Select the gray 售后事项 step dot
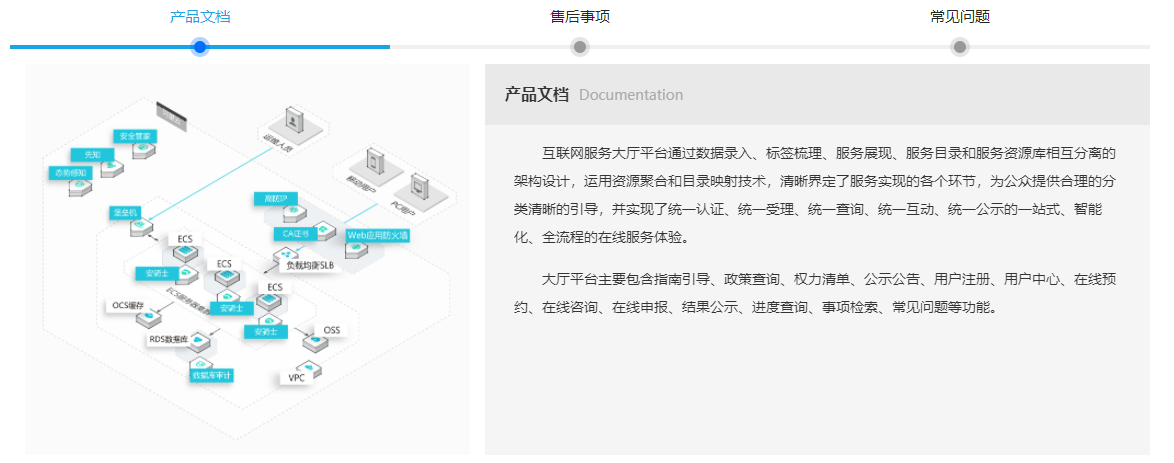The height and width of the screenshot is (463, 1174). coord(580,47)
